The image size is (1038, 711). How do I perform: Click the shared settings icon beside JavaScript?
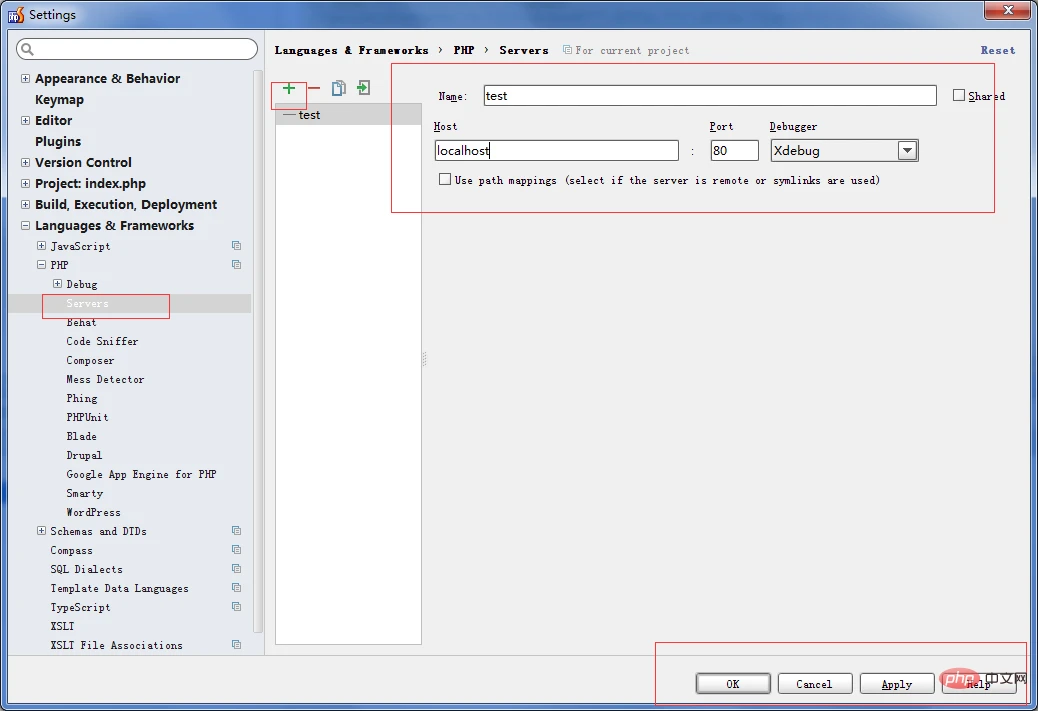(x=236, y=246)
